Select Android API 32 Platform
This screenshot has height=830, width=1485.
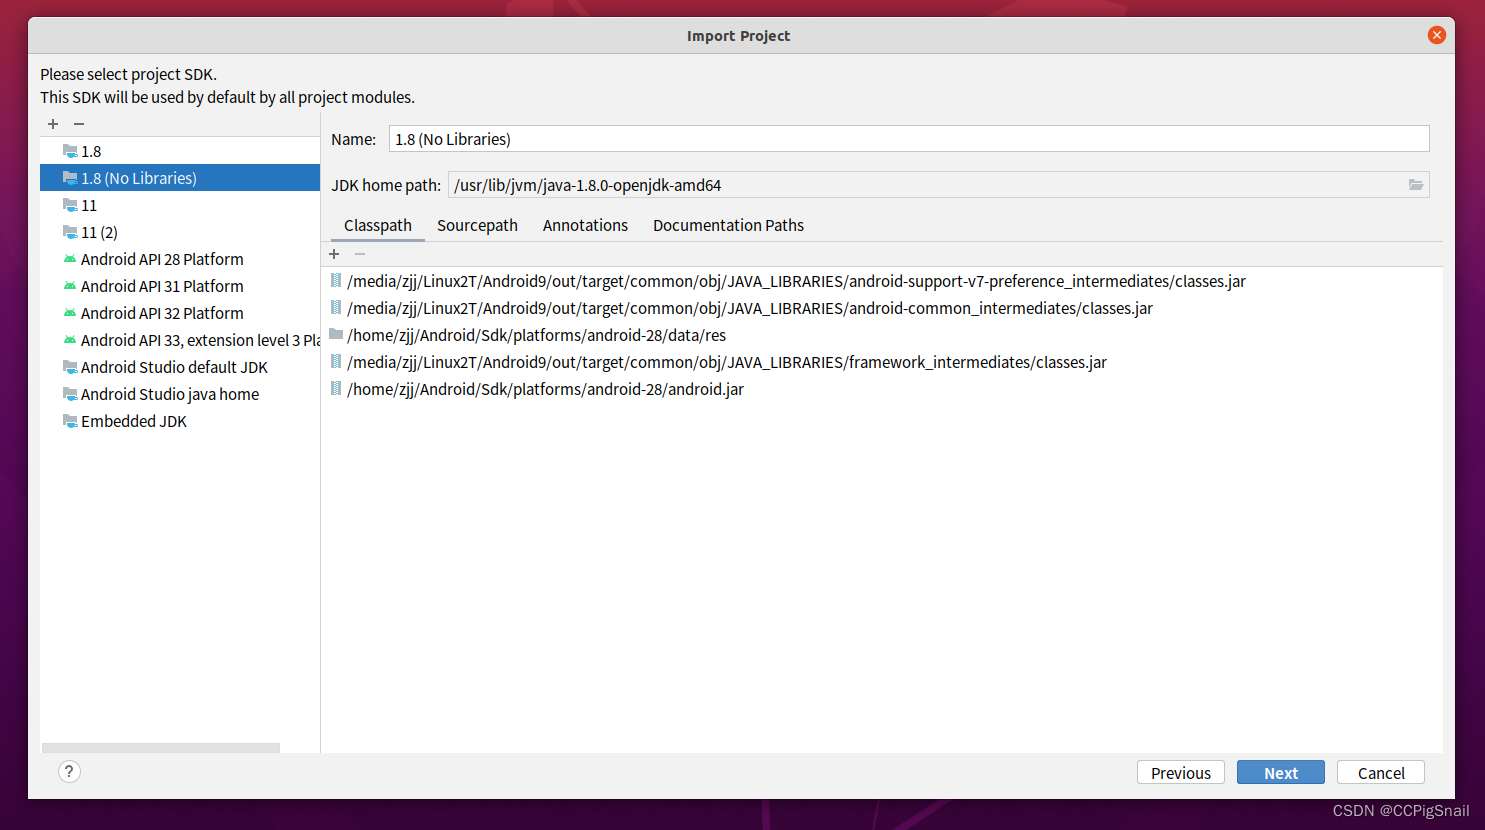(180, 313)
